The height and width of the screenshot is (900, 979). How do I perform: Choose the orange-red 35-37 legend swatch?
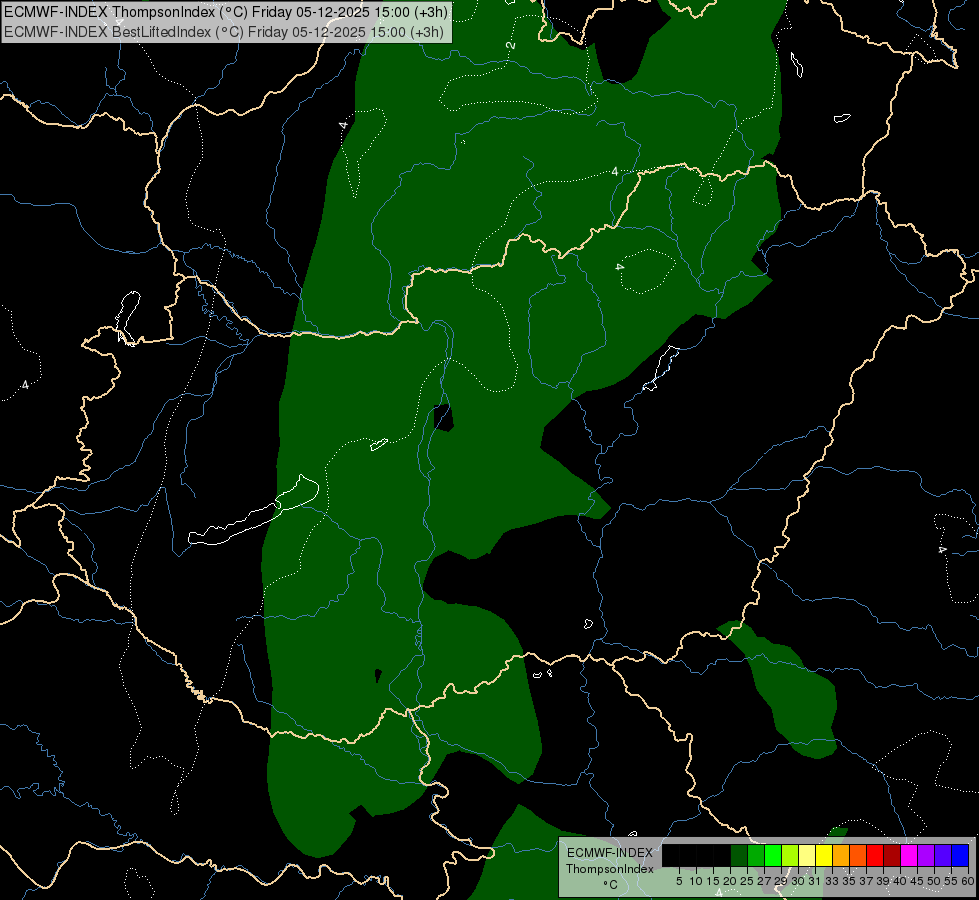(858, 855)
